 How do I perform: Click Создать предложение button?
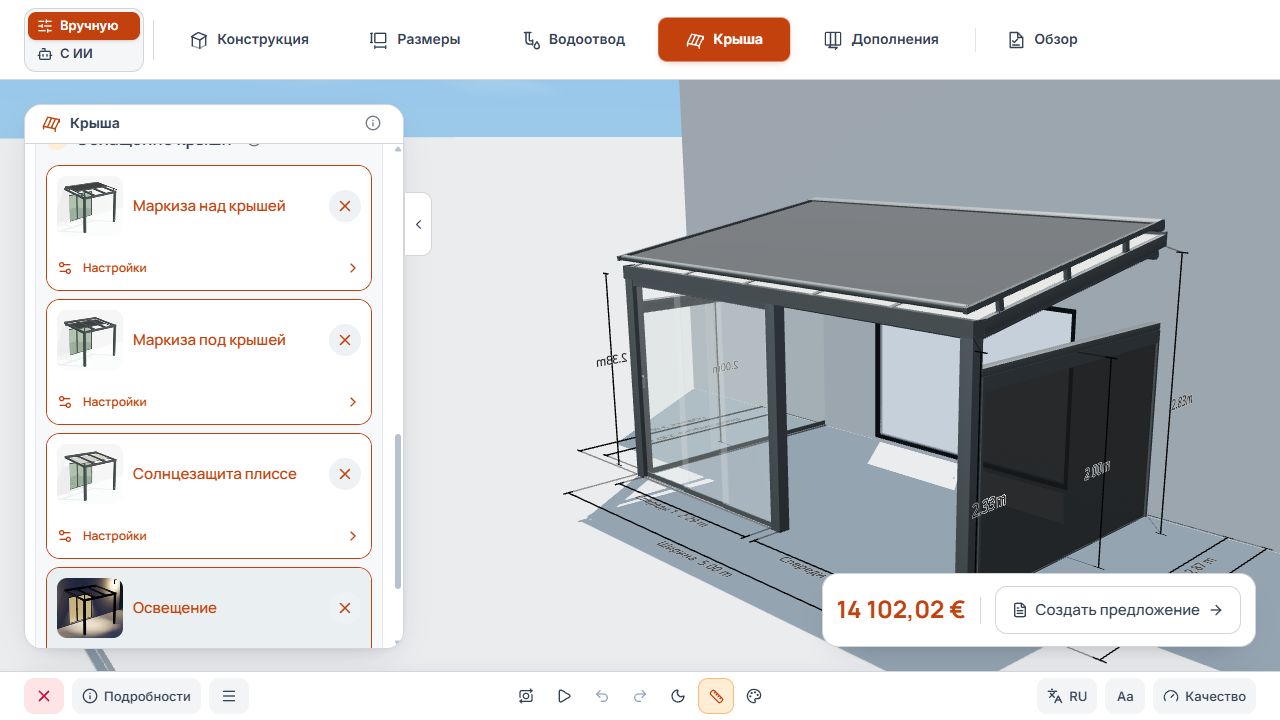click(x=1118, y=610)
